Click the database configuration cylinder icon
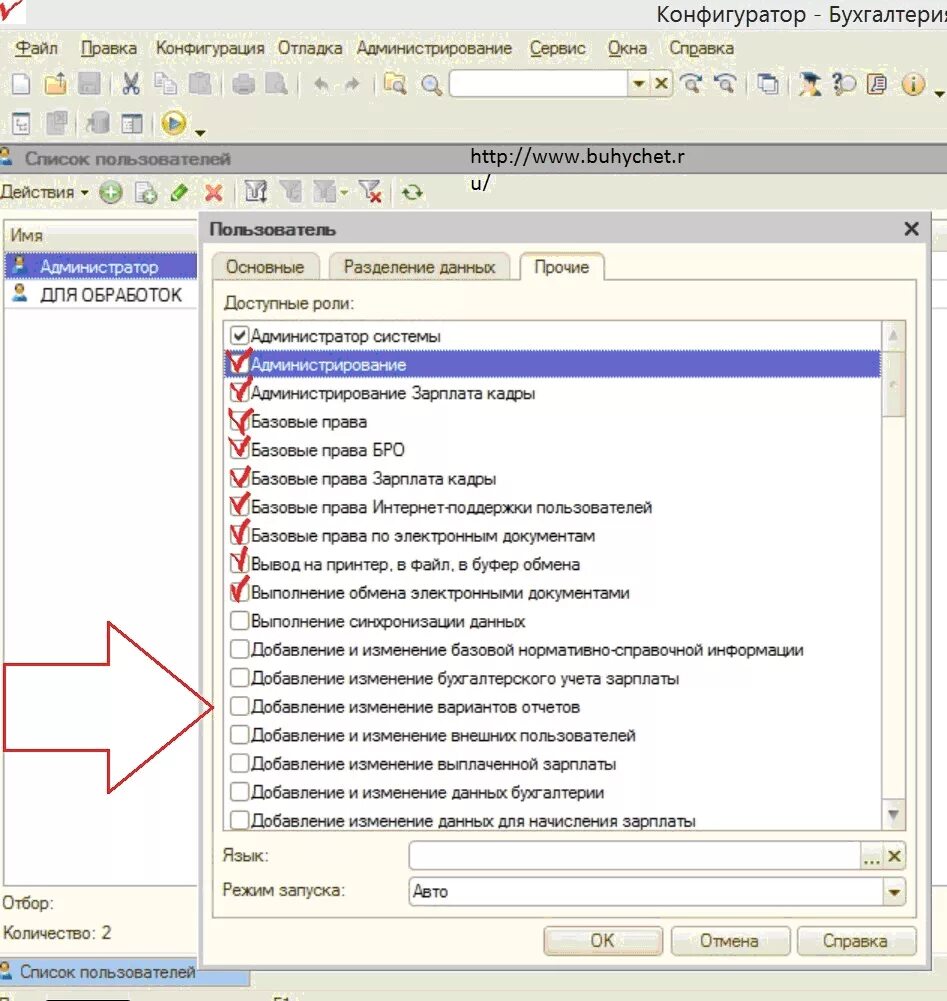Image resolution: width=947 pixels, height=1001 pixels. [x=97, y=123]
